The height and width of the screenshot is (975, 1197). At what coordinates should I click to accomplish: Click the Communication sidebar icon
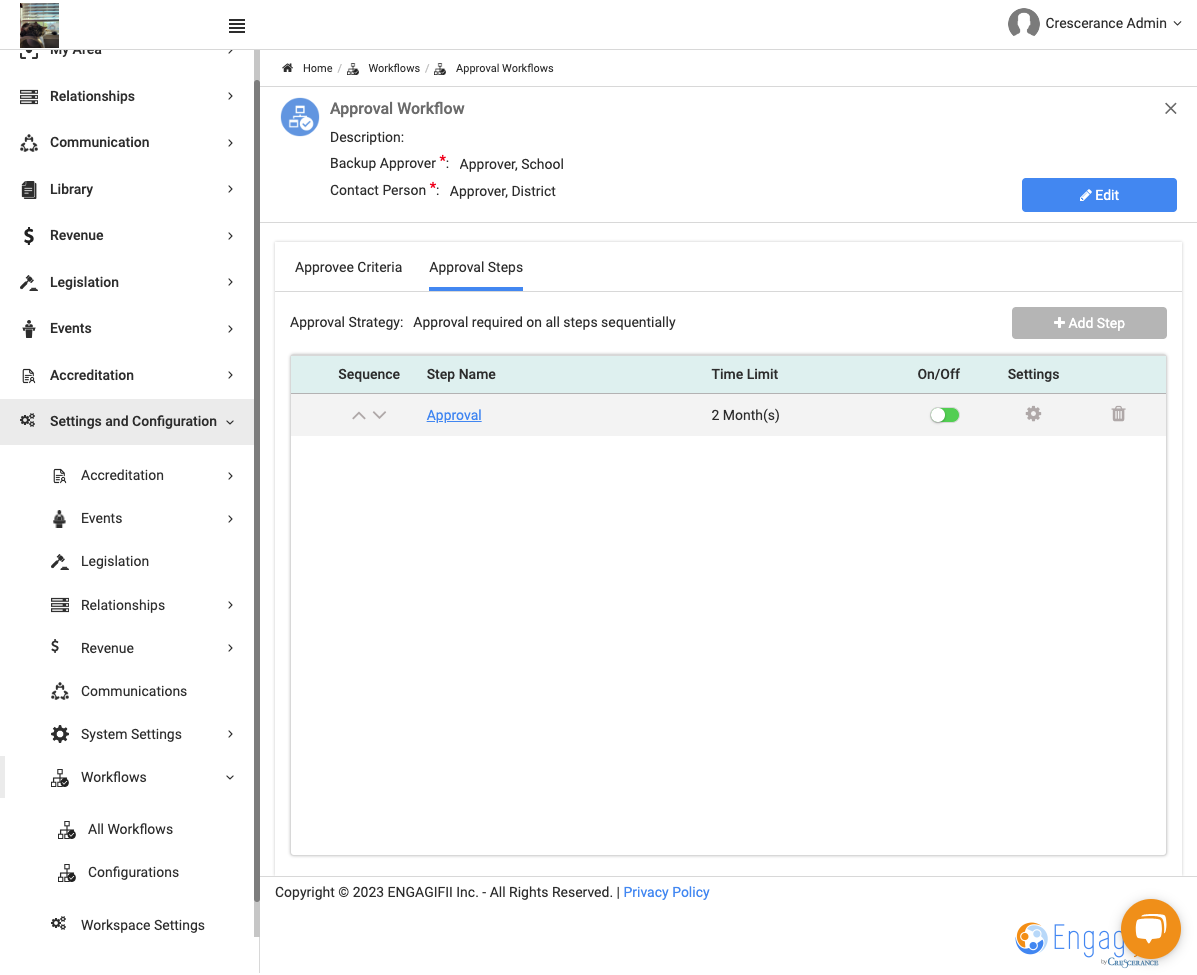(x=29, y=143)
